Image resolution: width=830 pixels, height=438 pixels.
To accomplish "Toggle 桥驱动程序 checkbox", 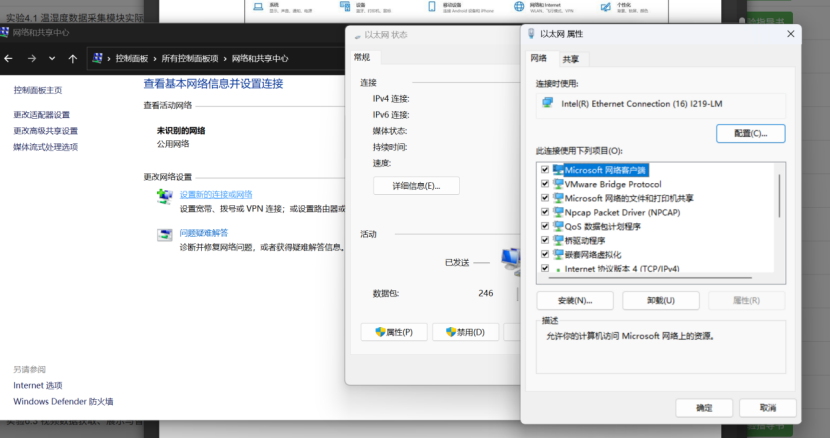I will tap(545, 240).
